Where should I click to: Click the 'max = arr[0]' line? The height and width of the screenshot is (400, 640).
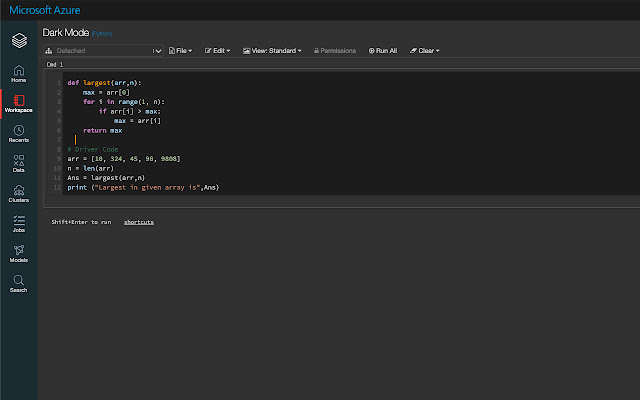[x=106, y=92]
